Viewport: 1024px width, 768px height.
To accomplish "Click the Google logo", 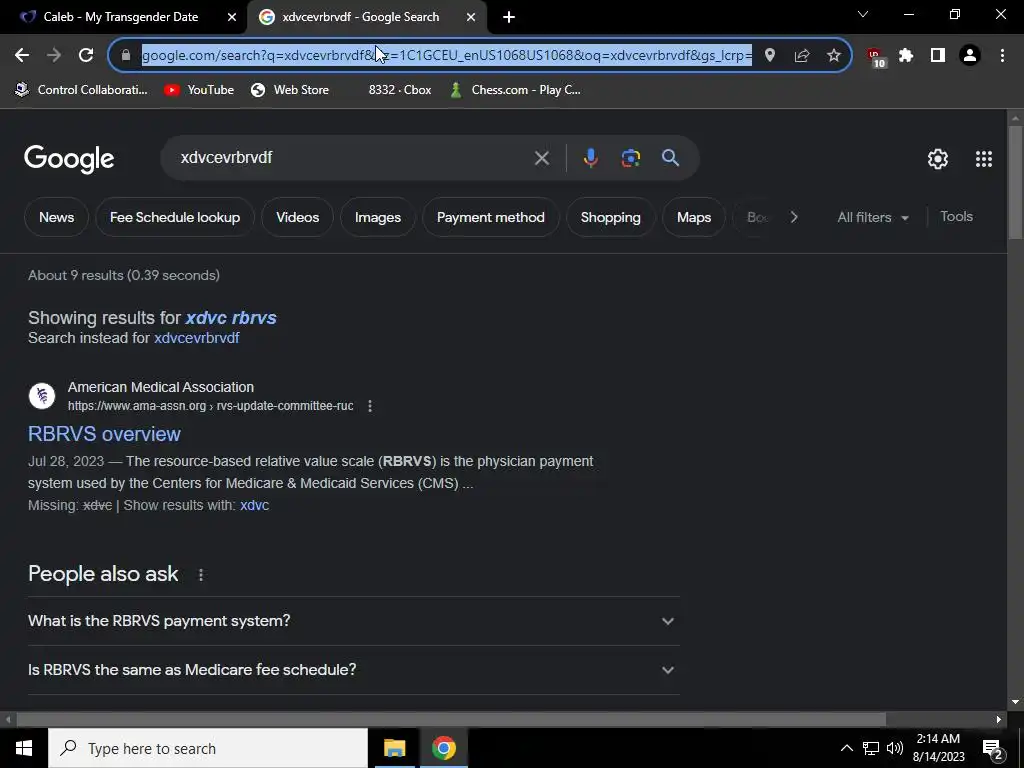I will [x=69, y=159].
